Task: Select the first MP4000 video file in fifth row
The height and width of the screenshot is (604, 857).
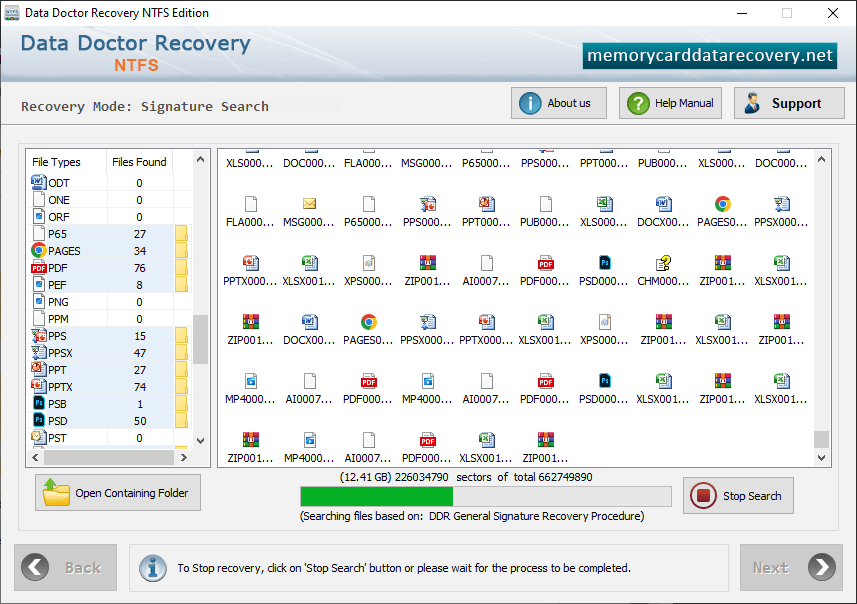Action: click(250, 382)
